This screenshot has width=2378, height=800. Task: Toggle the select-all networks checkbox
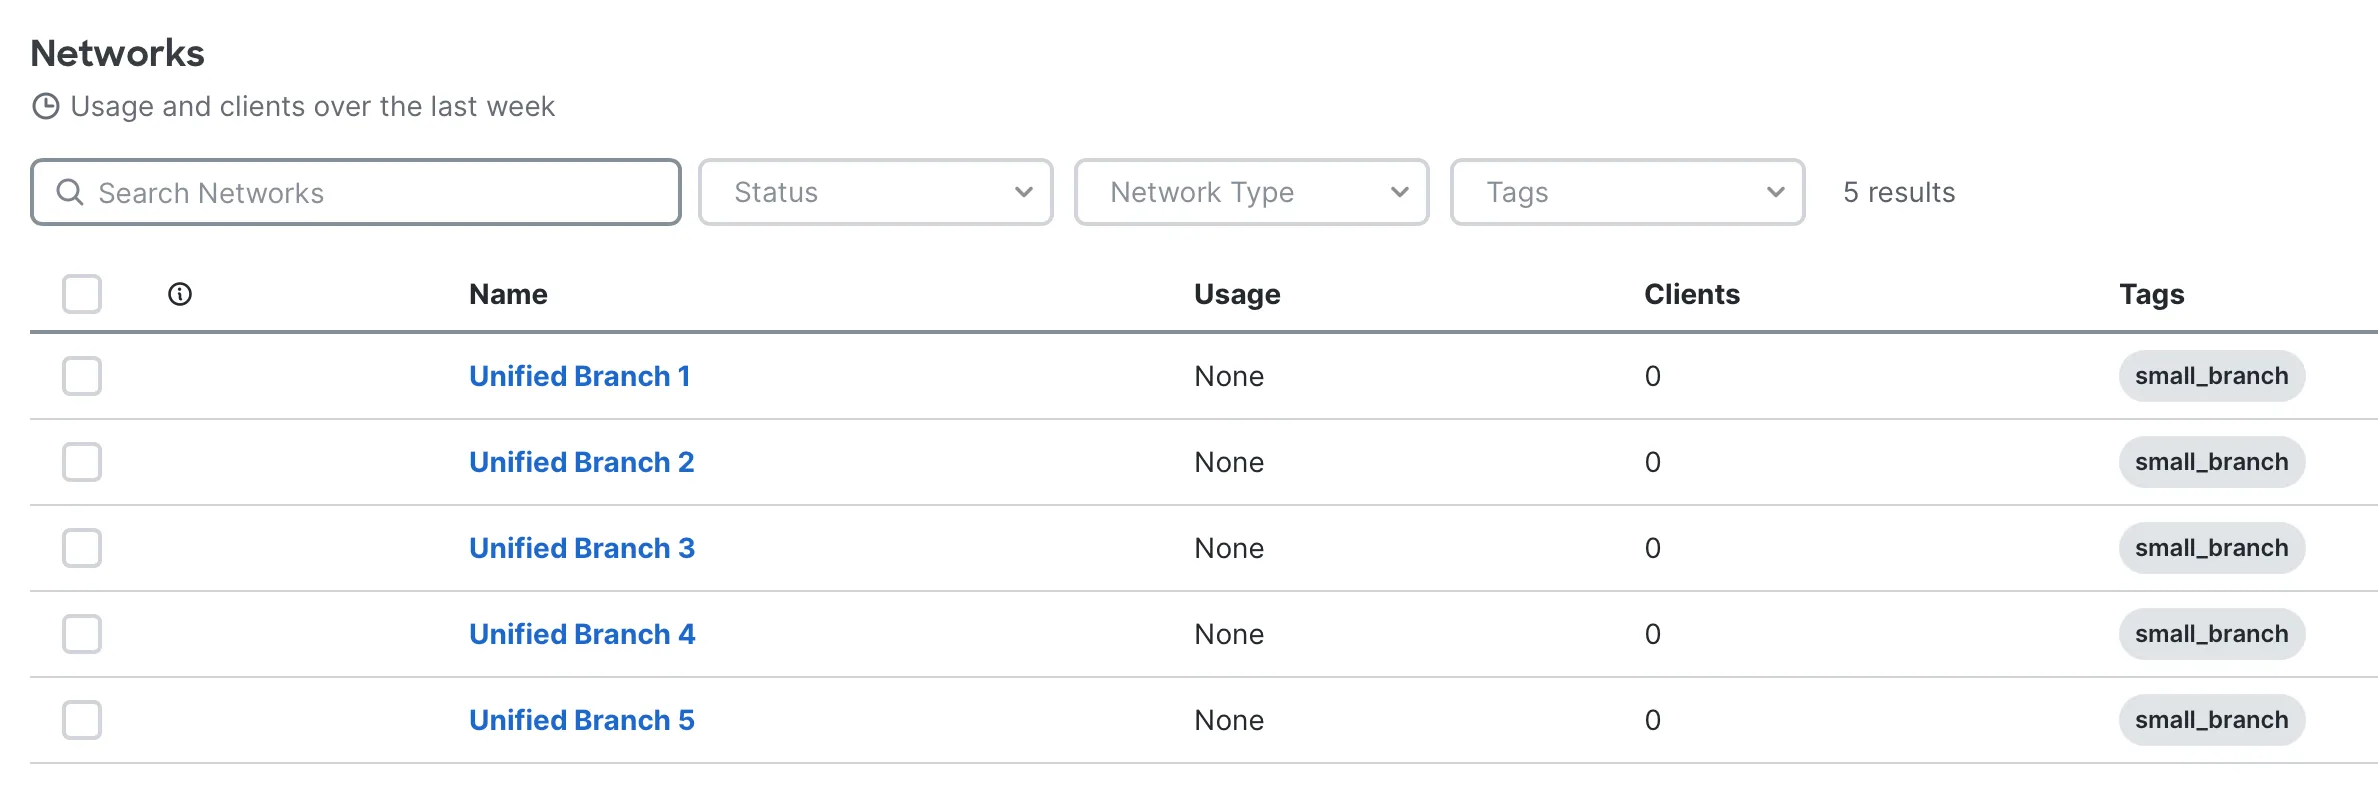click(82, 294)
